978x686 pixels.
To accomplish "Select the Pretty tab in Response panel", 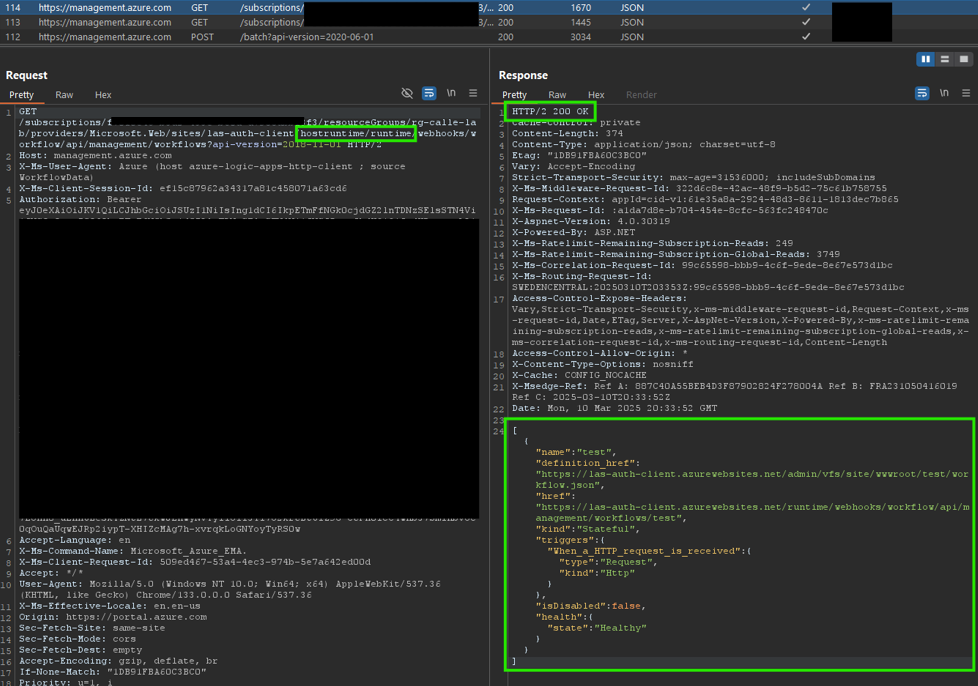I will point(515,95).
